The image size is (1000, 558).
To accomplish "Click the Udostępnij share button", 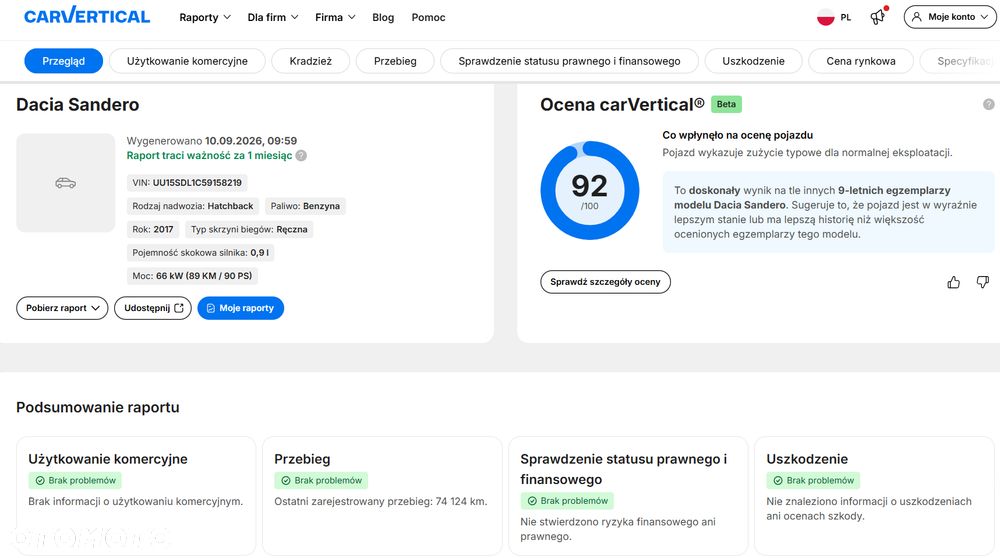I will click(x=153, y=308).
